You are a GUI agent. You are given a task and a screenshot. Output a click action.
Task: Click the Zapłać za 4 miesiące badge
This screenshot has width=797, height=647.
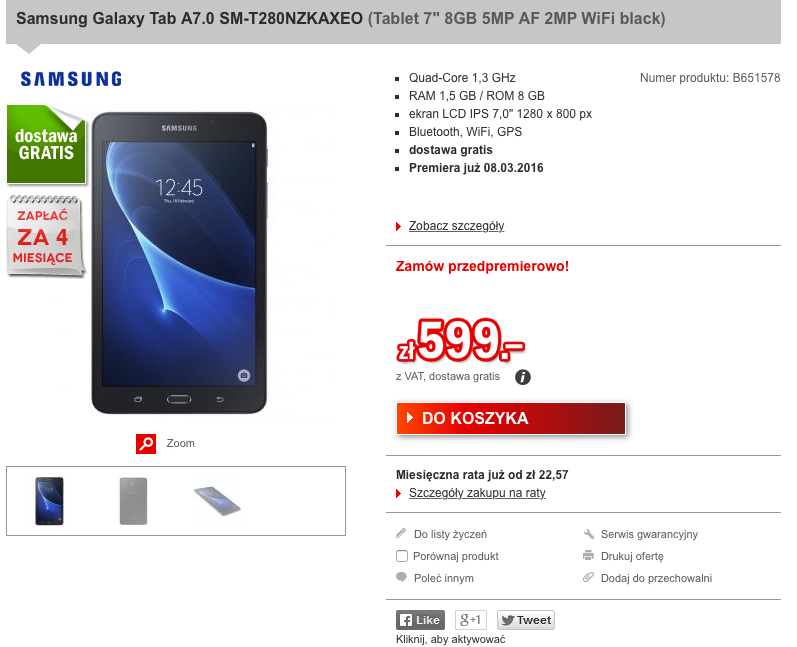coord(44,236)
